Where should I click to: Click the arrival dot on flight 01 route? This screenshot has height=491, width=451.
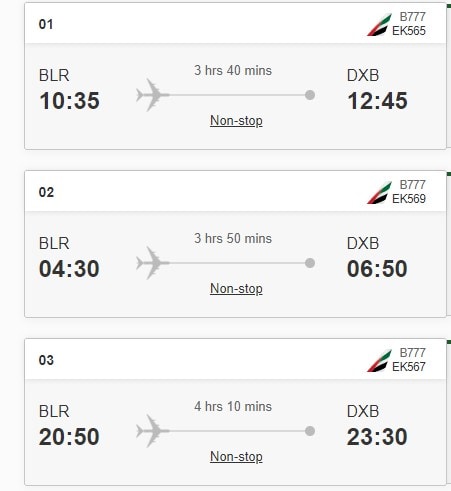(x=310, y=95)
